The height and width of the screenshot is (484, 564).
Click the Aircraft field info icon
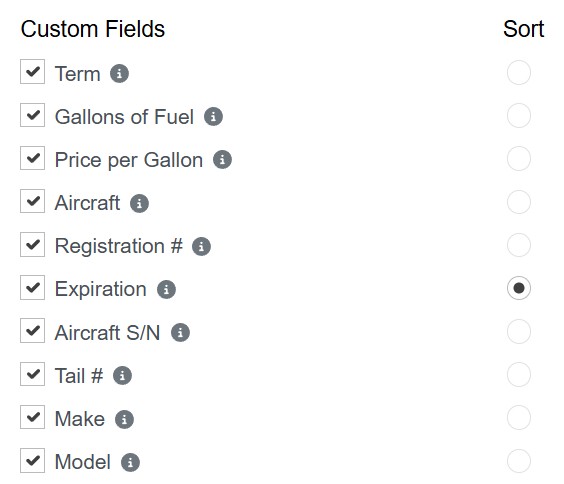(x=139, y=203)
